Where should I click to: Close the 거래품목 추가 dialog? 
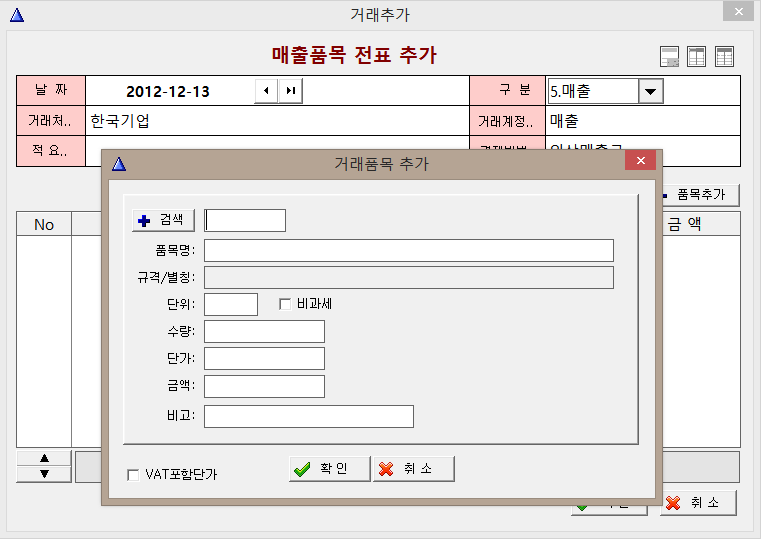click(641, 161)
